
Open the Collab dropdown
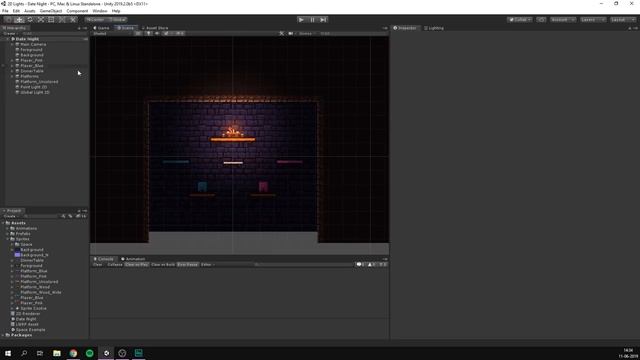[x=520, y=20]
